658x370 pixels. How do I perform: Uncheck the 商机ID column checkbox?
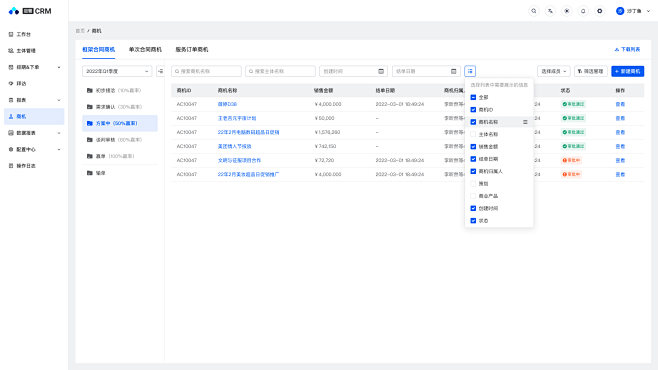(473, 109)
